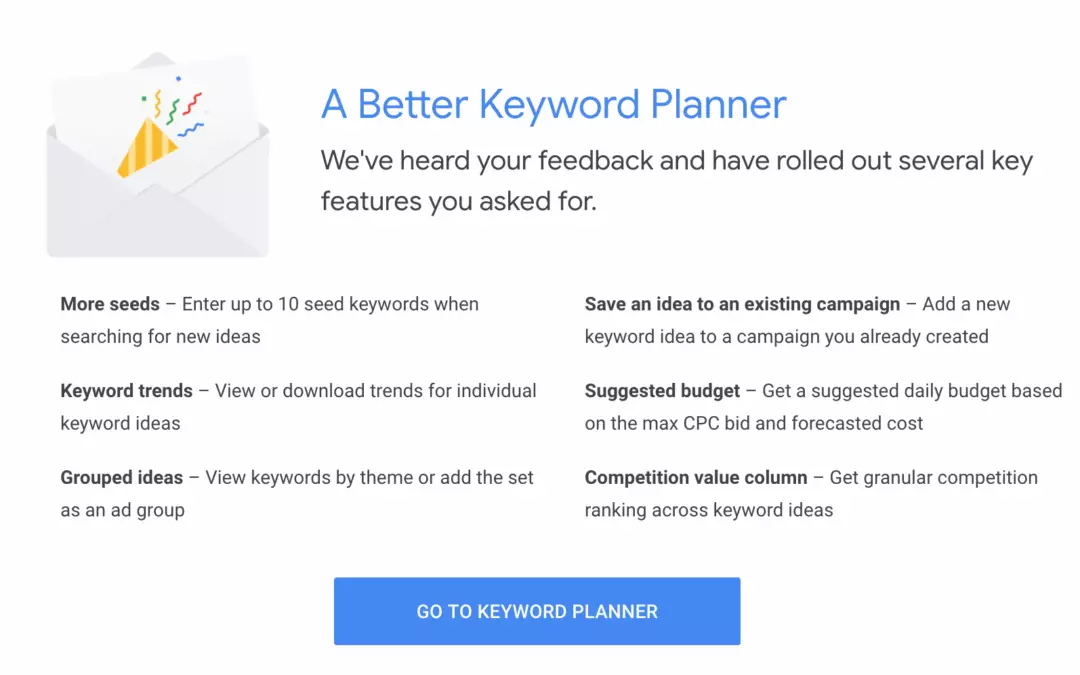Click the Grouped ideas feature label
Viewport: 1080px width, 675px height.
point(121,477)
